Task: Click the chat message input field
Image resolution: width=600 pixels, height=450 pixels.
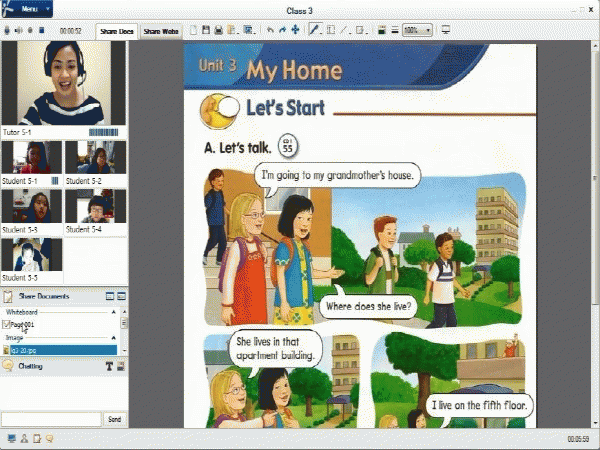Action: click(51, 419)
